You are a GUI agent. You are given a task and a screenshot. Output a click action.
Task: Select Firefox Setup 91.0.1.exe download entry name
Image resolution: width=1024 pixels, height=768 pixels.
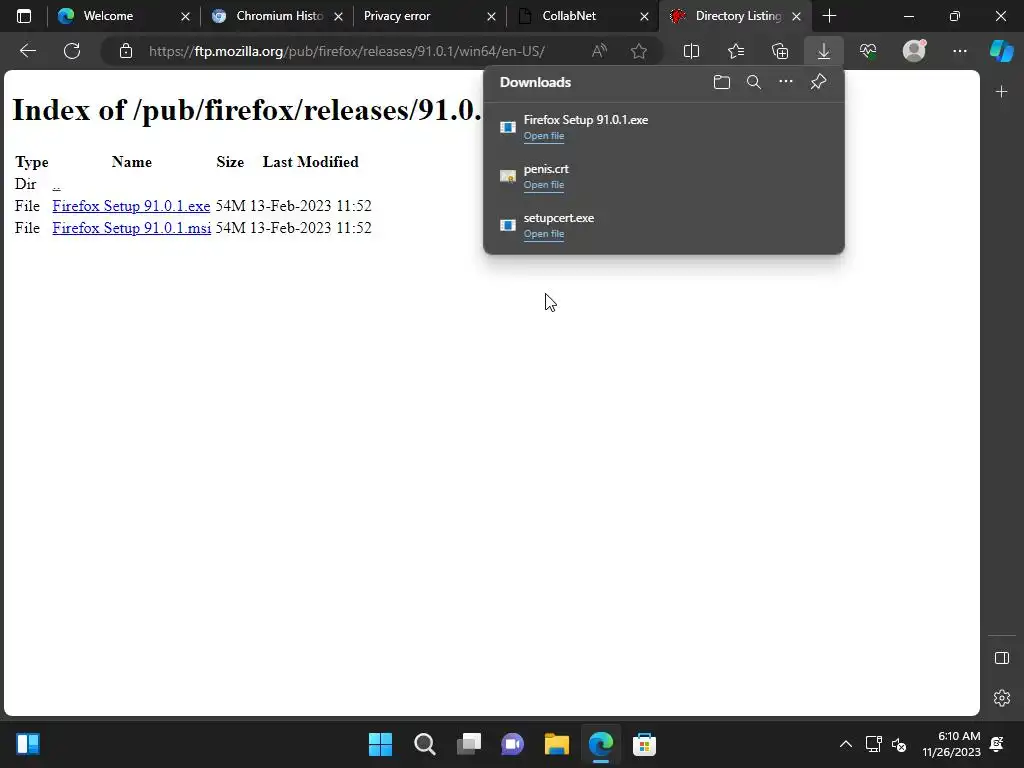pyautogui.click(x=586, y=120)
